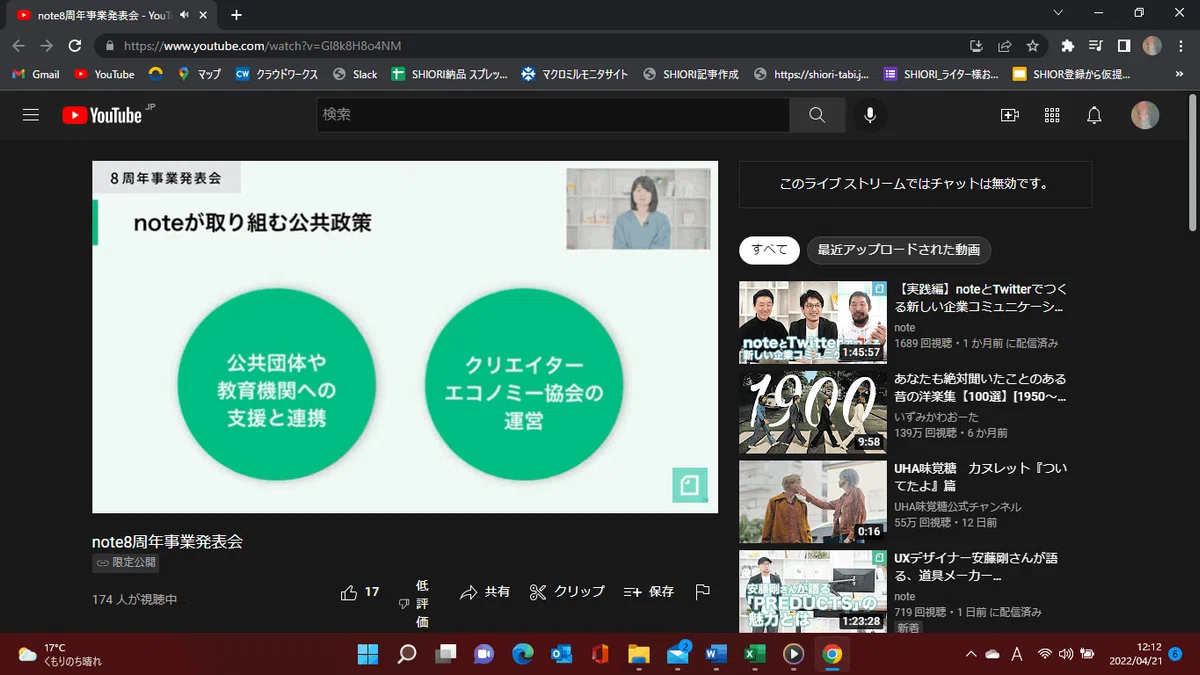1200x675 pixels.
Task: Open Microsoft Edge from taskbar
Action: (523, 654)
